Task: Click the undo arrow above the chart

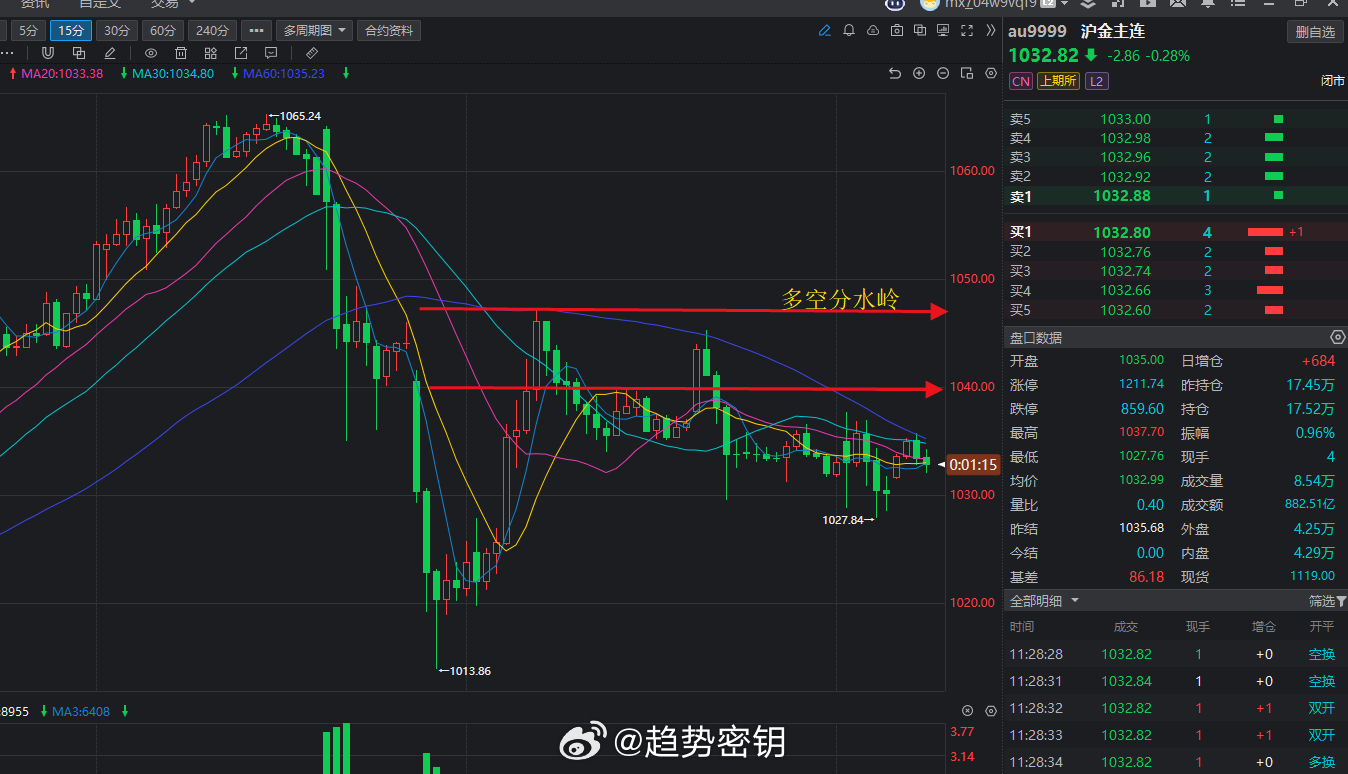Action: coord(895,73)
